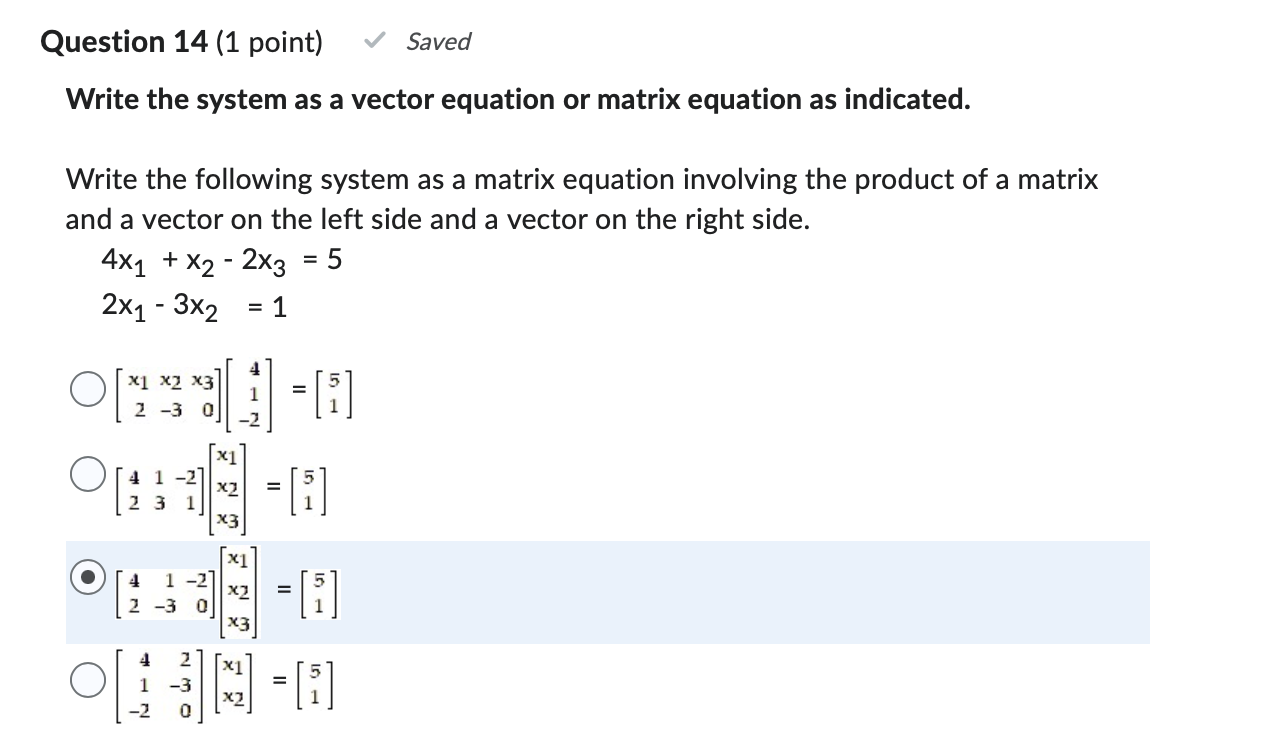Click the variable vector x1 x2 x3 in second option
The image size is (1285, 747).
pyautogui.click(x=225, y=488)
